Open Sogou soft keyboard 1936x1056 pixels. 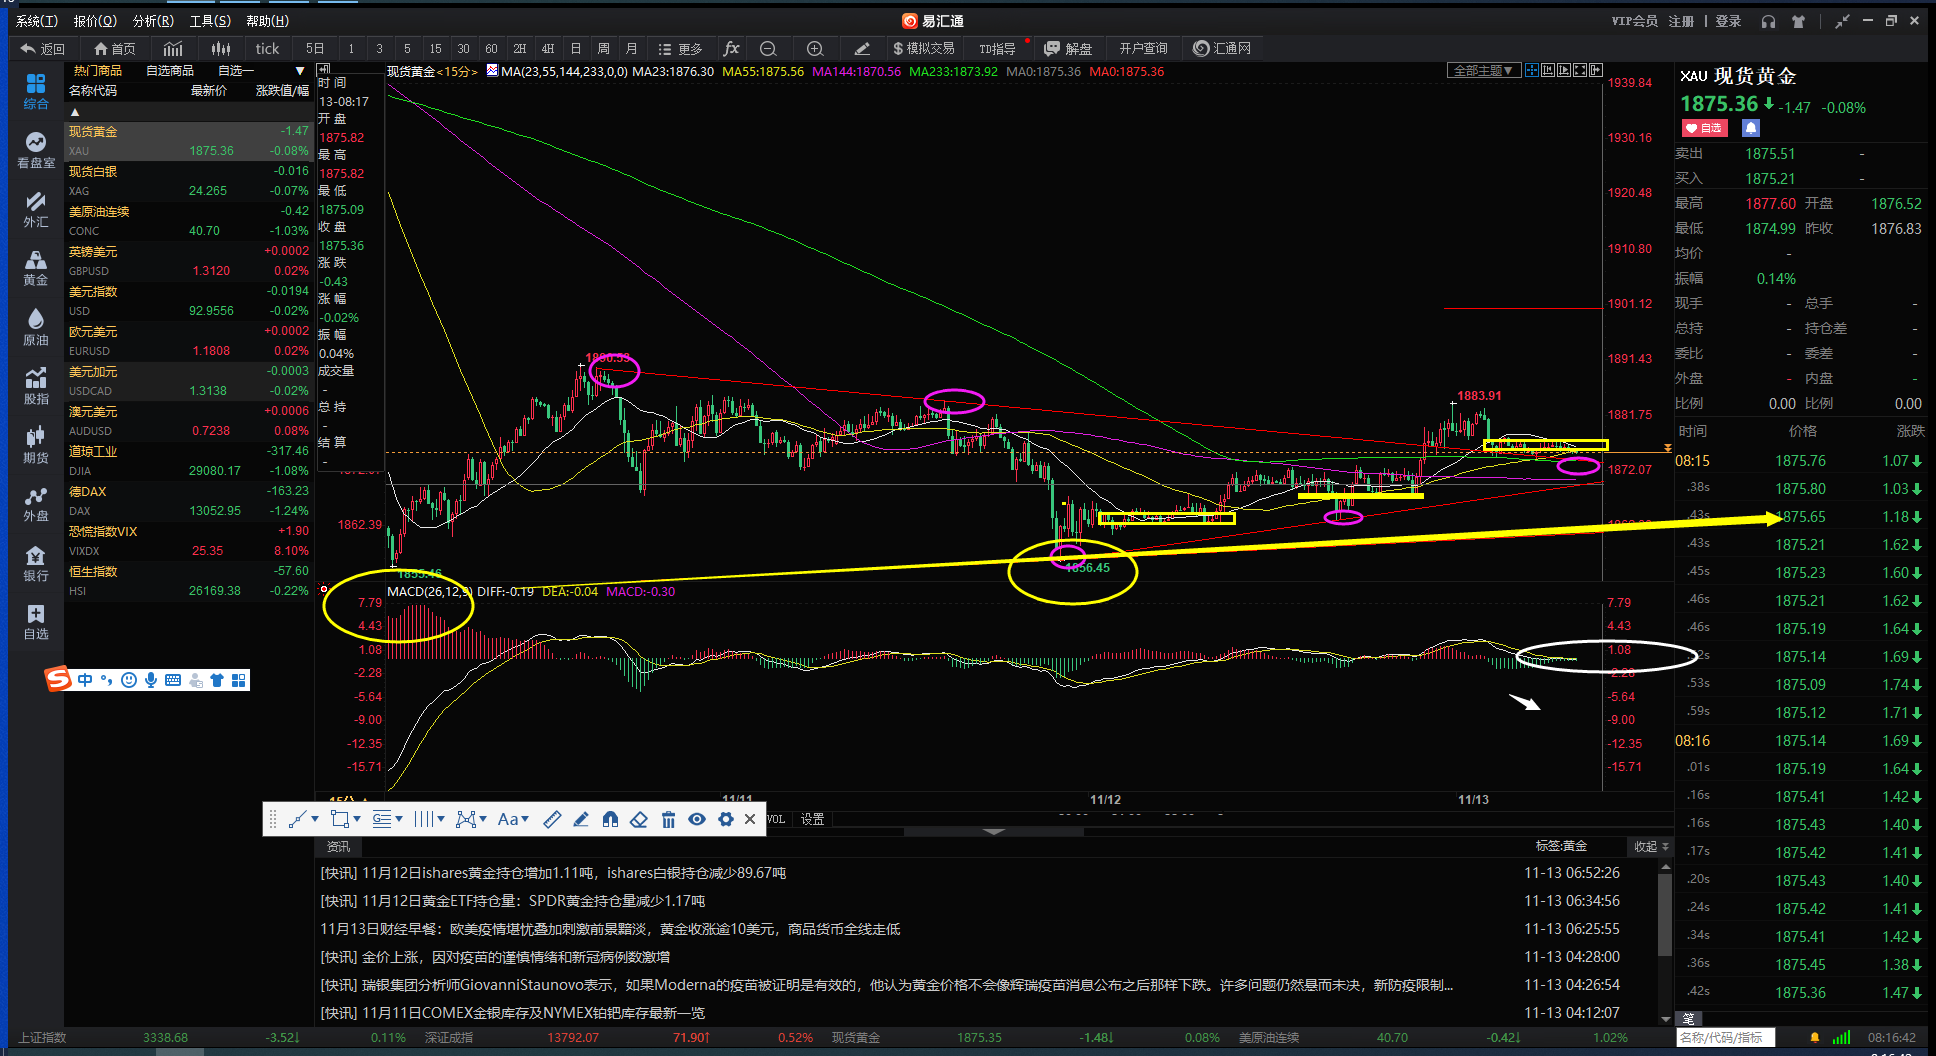173,680
